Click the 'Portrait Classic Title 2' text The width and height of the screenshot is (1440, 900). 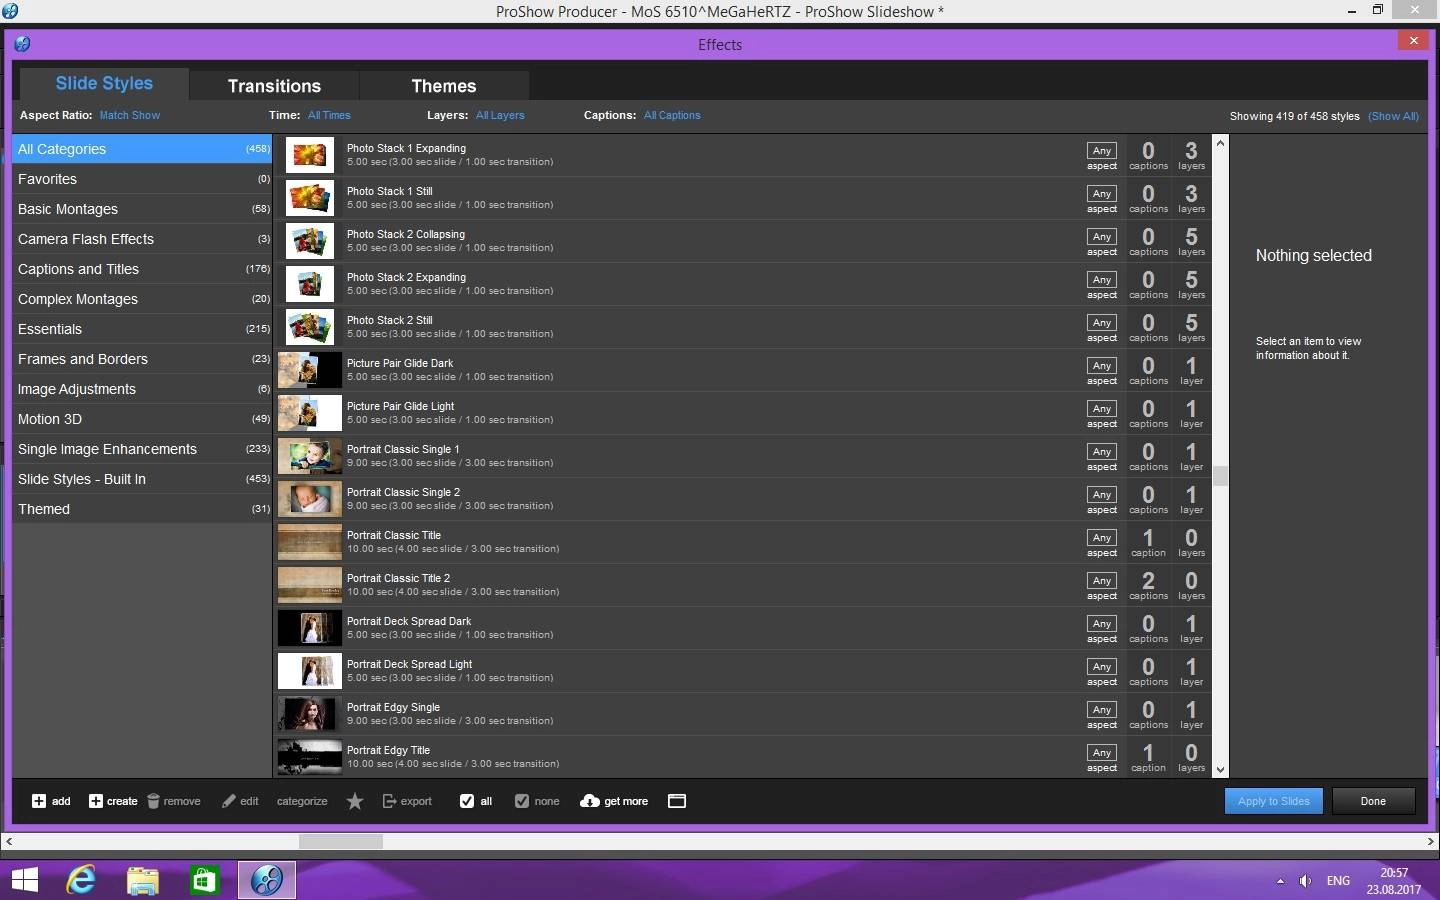click(398, 578)
